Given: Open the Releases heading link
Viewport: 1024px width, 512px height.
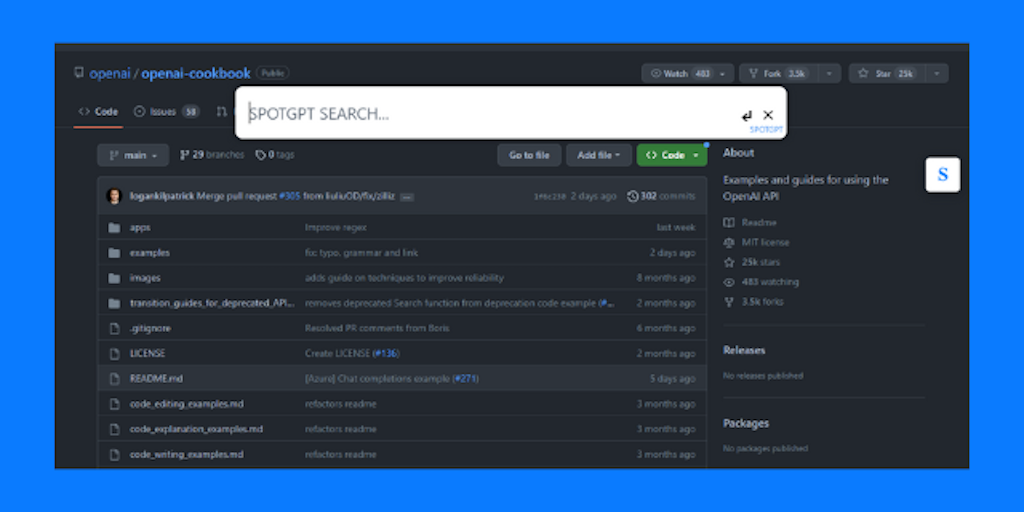Looking at the screenshot, I should [744, 350].
